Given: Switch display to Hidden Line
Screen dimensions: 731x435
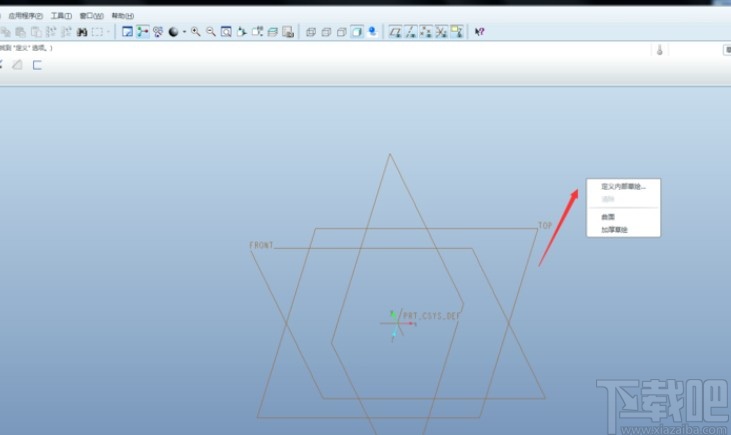Looking at the screenshot, I should [326, 32].
